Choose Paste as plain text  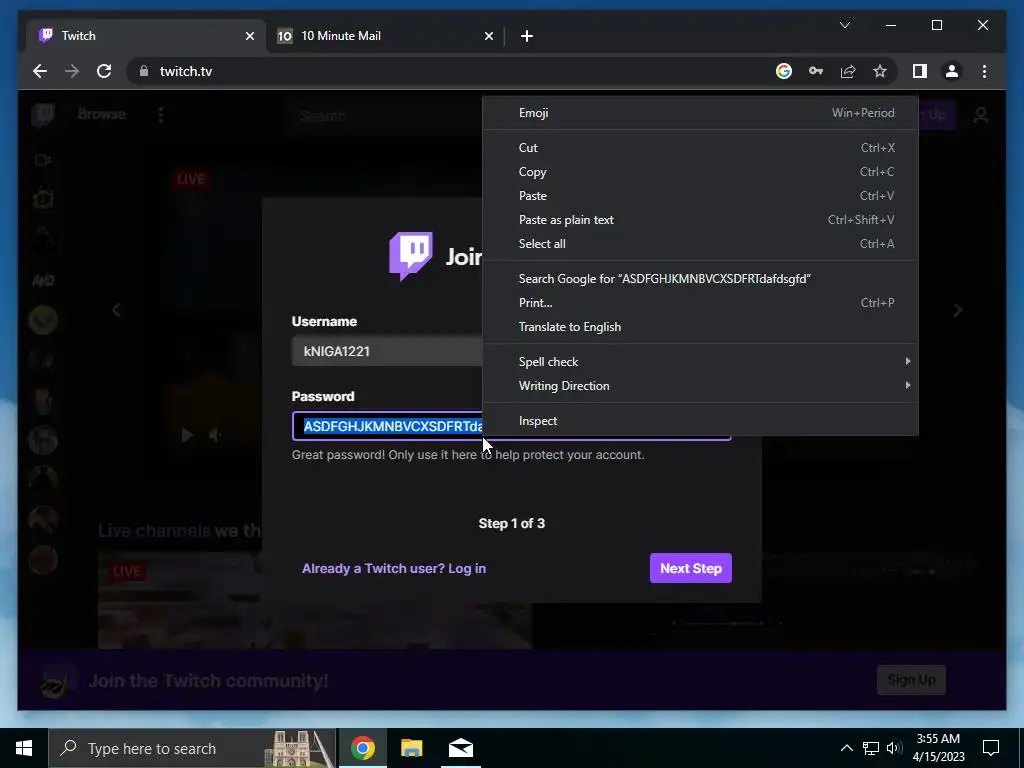pos(700,220)
